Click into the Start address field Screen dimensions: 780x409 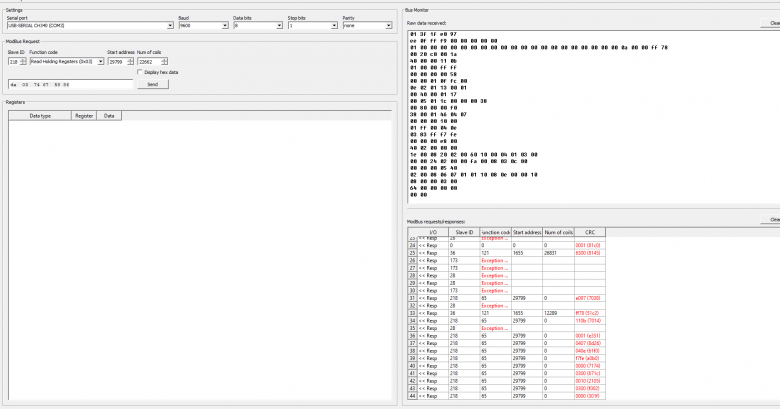coord(118,62)
